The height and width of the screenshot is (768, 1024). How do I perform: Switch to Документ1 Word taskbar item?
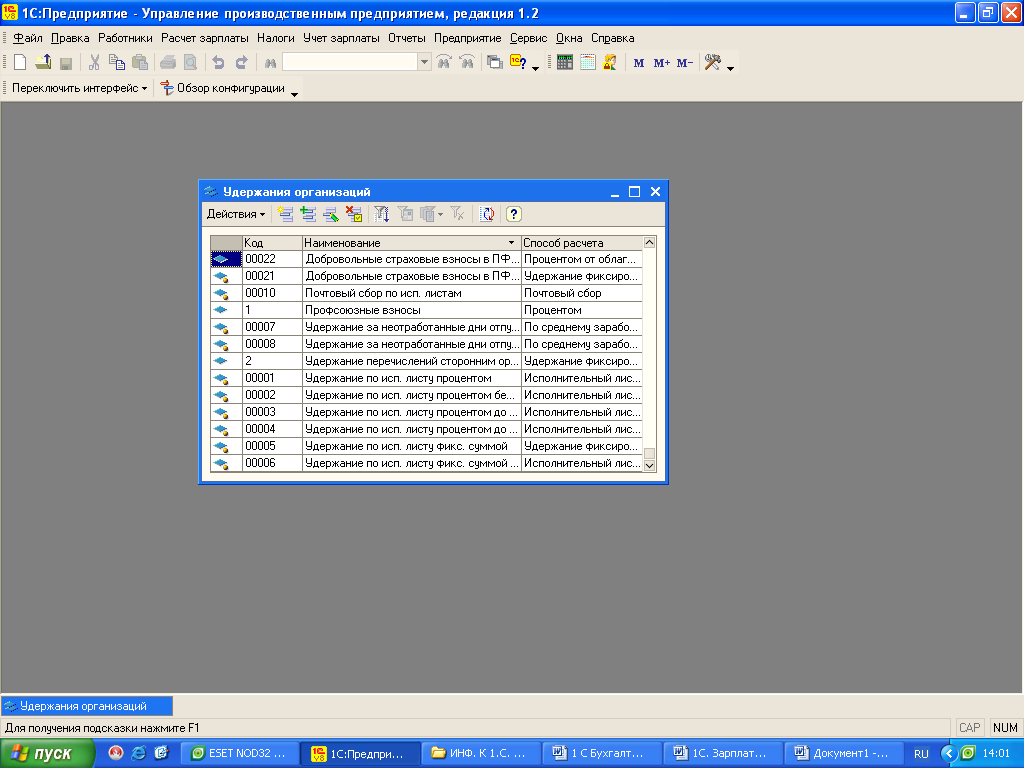(x=843, y=753)
